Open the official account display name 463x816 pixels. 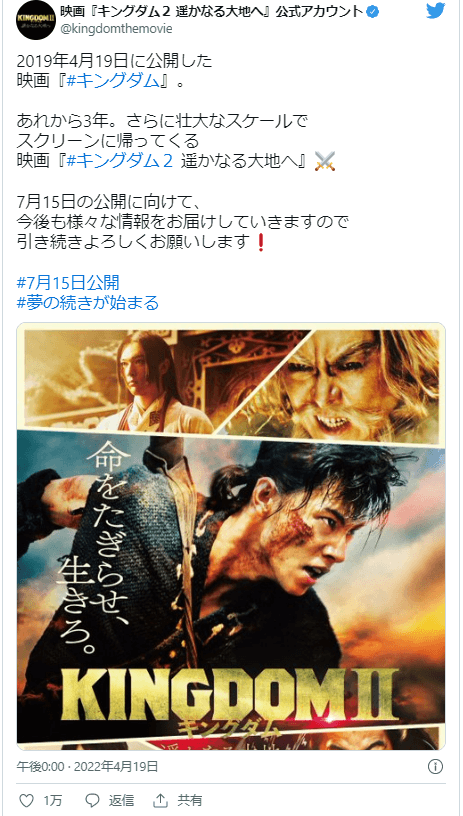click(212, 12)
